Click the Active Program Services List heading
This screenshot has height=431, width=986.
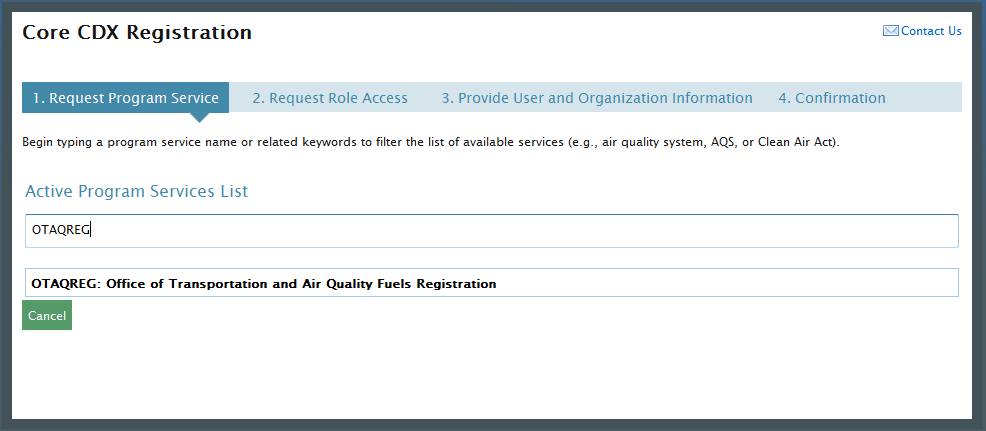tap(136, 191)
